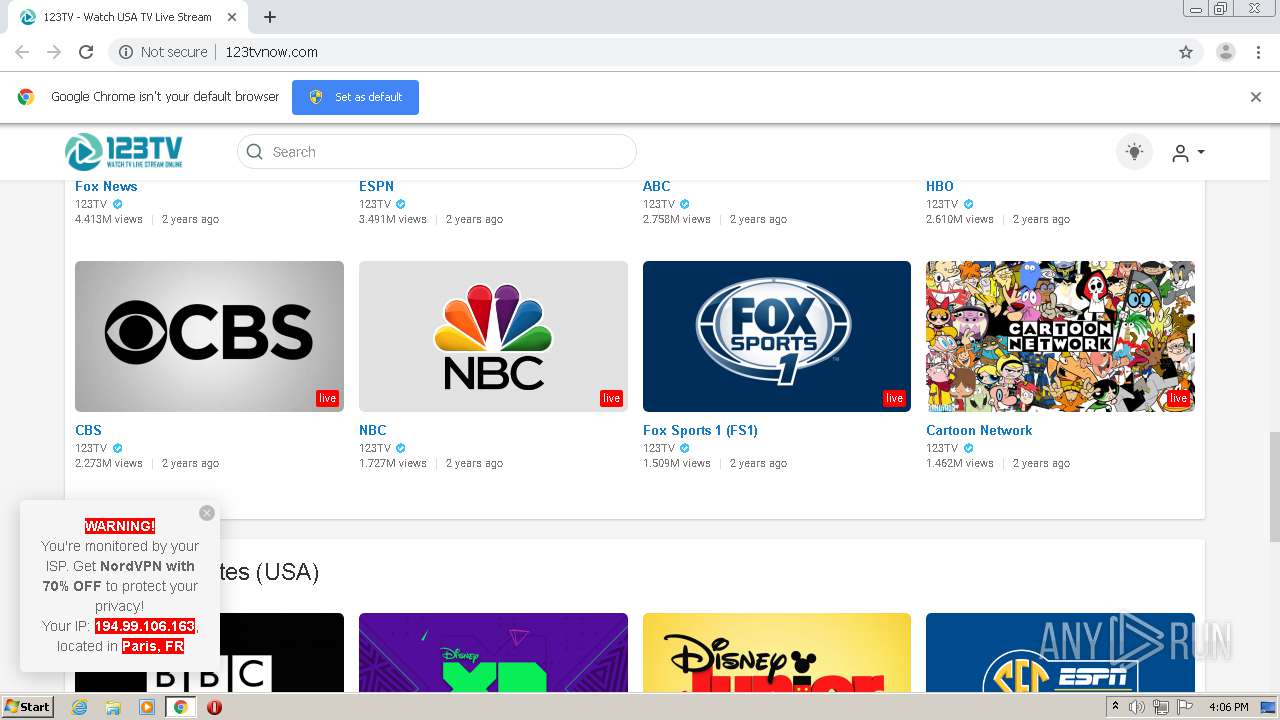The image size is (1280, 720).
Task: Set Chrome as default browser
Action: pyautogui.click(x=355, y=97)
